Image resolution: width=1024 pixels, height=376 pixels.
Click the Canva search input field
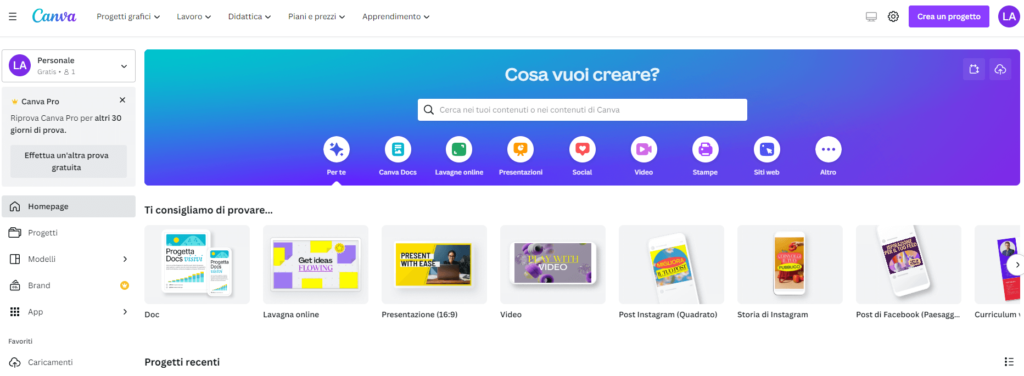click(x=583, y=110)
